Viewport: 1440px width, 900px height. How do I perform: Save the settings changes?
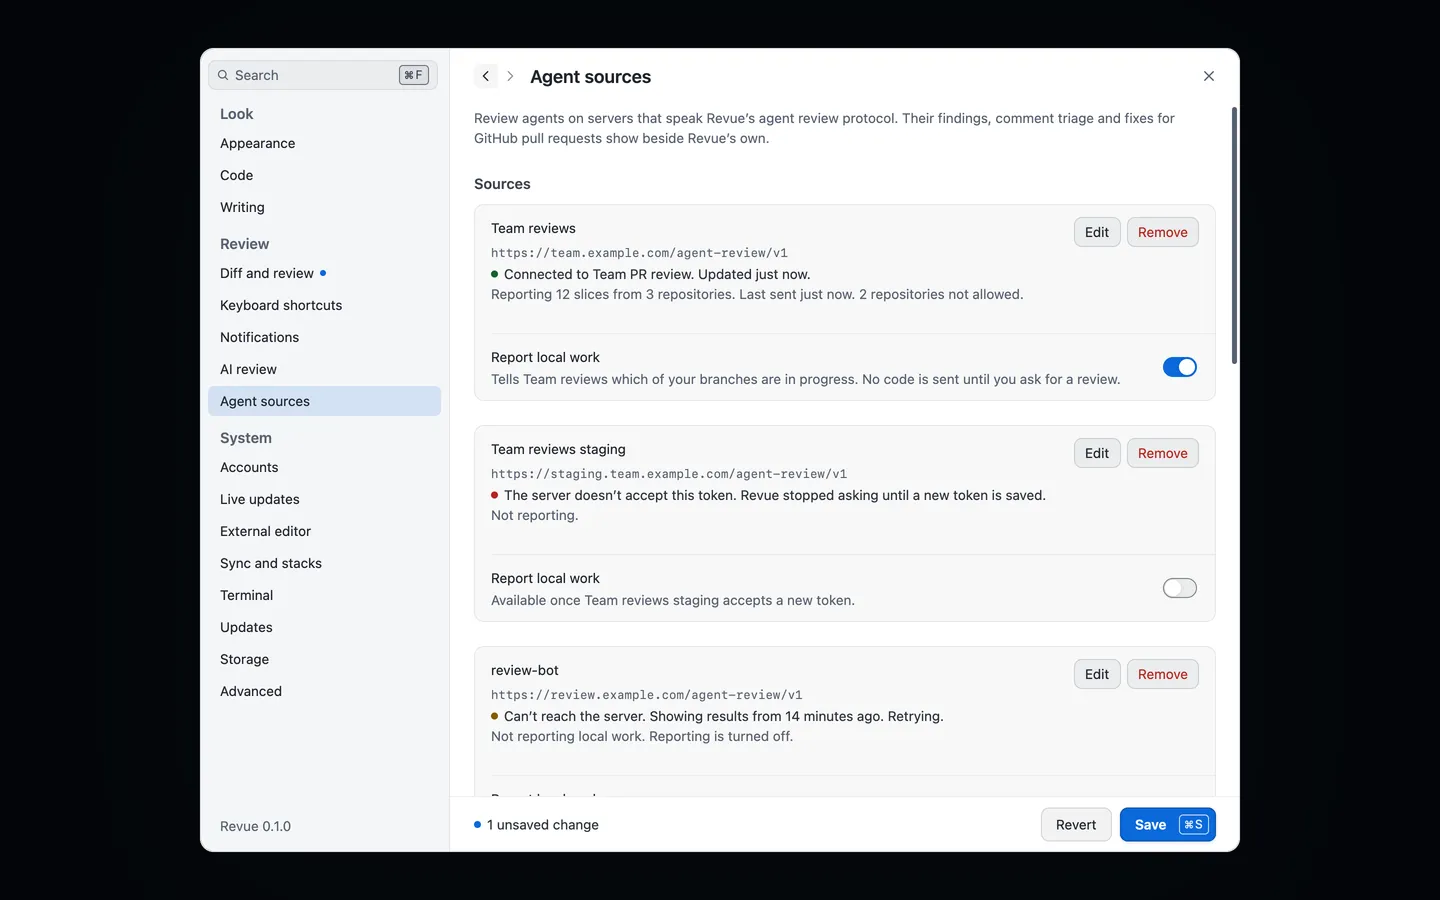(x=1168, y=824)
